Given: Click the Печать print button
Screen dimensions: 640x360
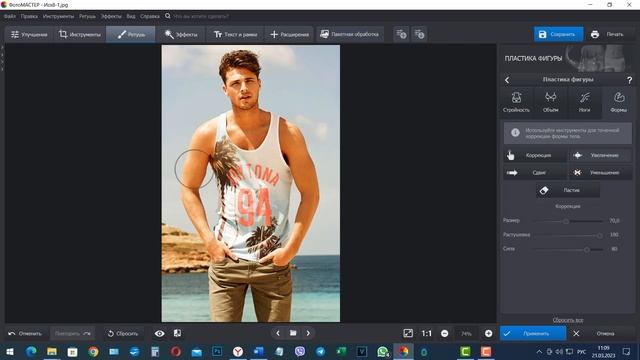Looking at the screenshot, I should point(607,34).
